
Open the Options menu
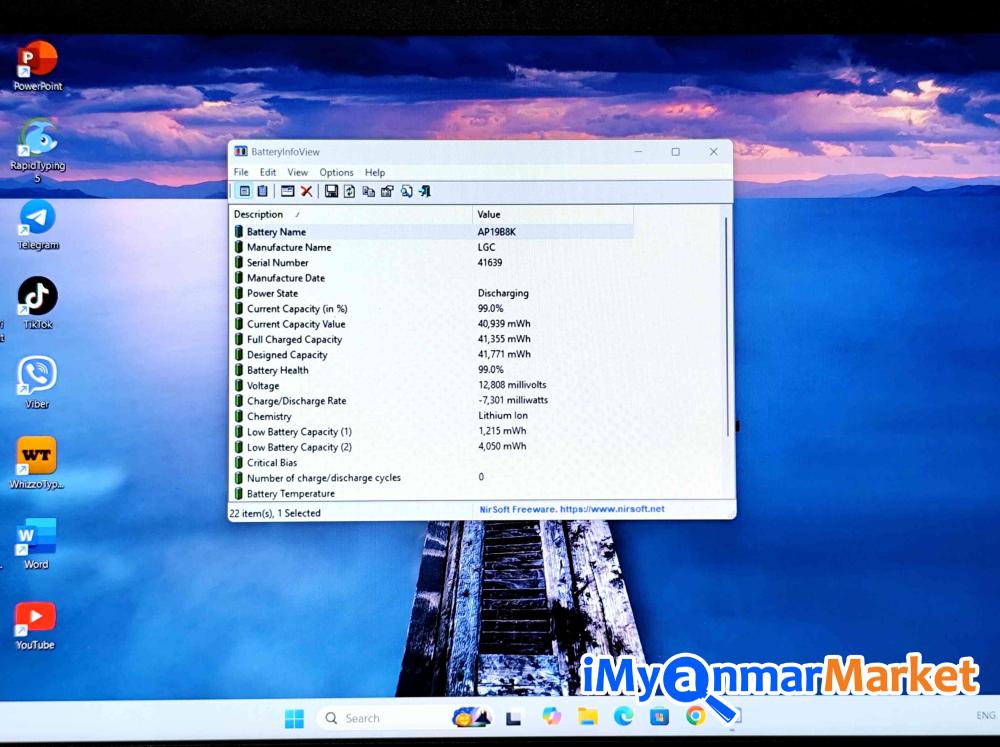[x=336, y=172]
